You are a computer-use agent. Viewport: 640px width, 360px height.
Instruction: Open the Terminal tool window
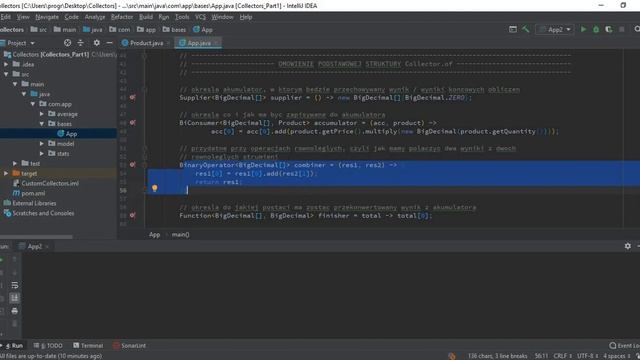[88, 346]
